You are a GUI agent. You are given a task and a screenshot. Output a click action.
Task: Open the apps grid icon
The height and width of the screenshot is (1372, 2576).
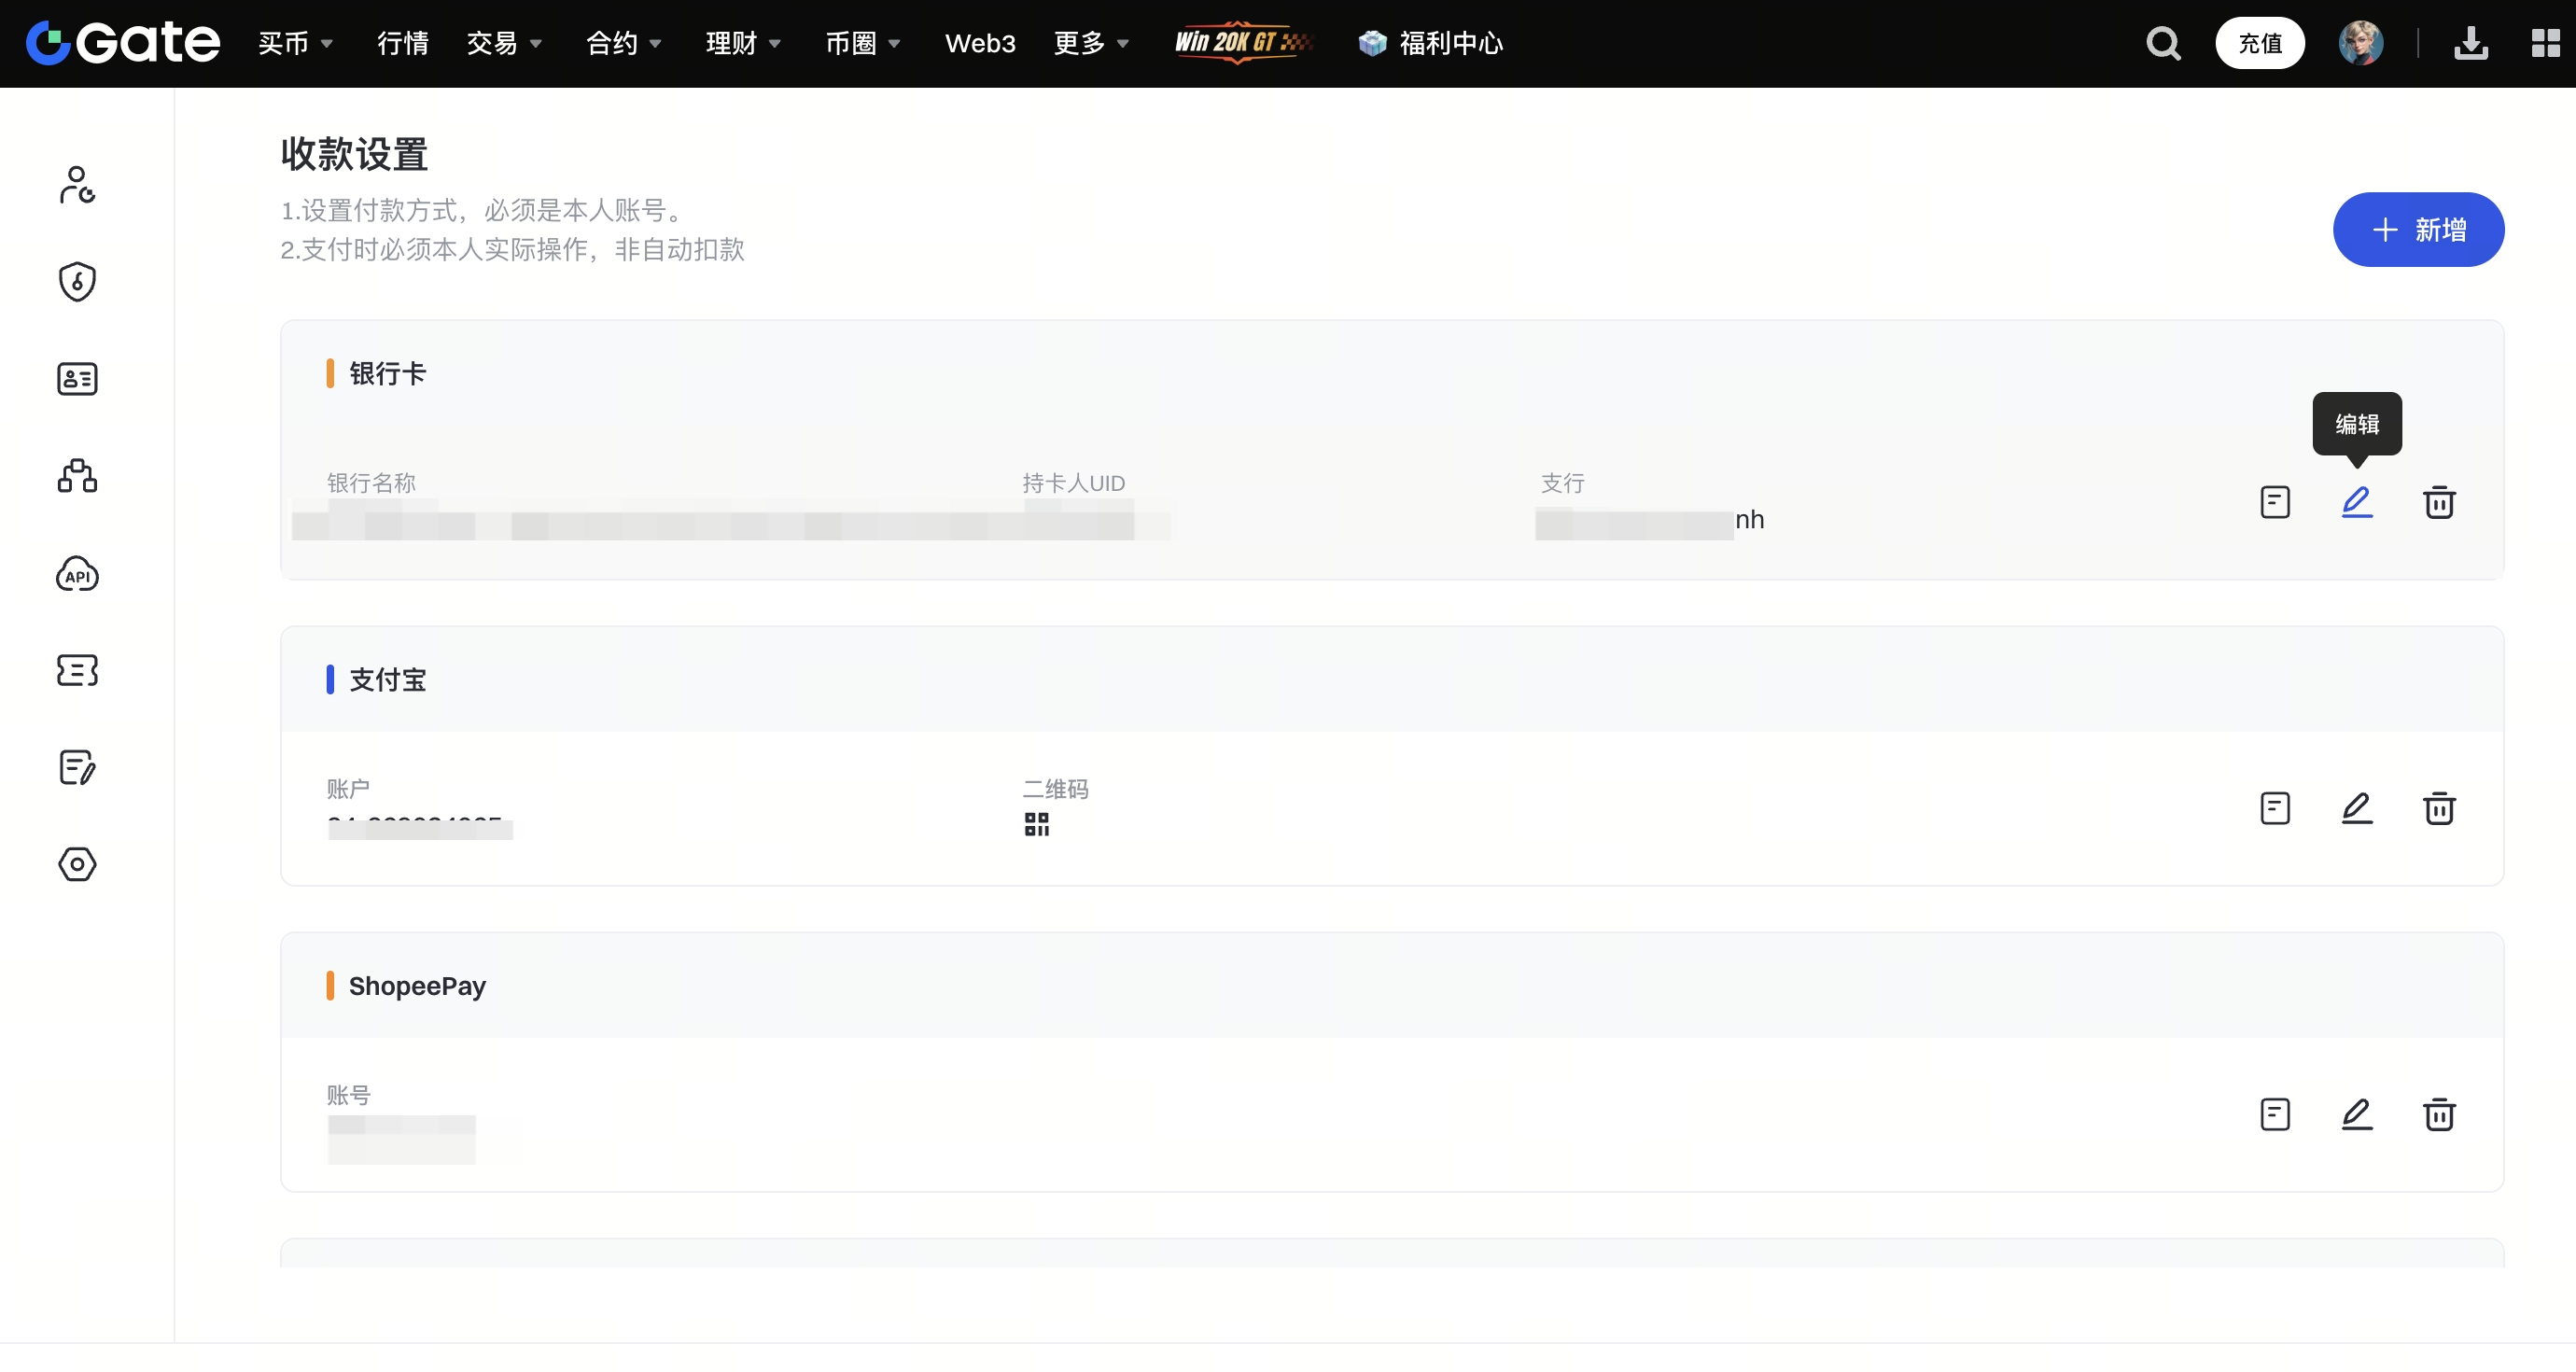[x=2544, y=43]
